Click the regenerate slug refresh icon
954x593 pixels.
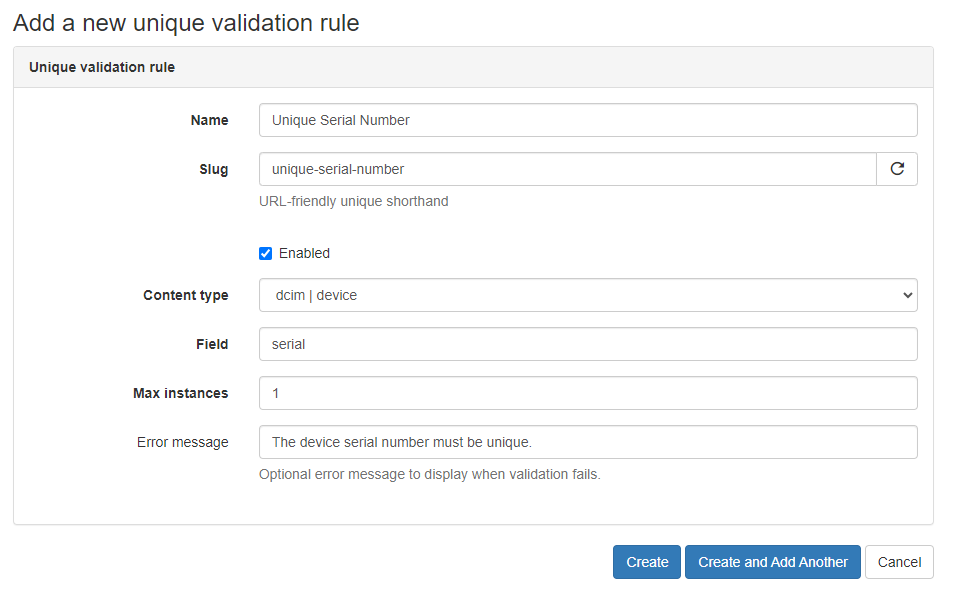897,169
